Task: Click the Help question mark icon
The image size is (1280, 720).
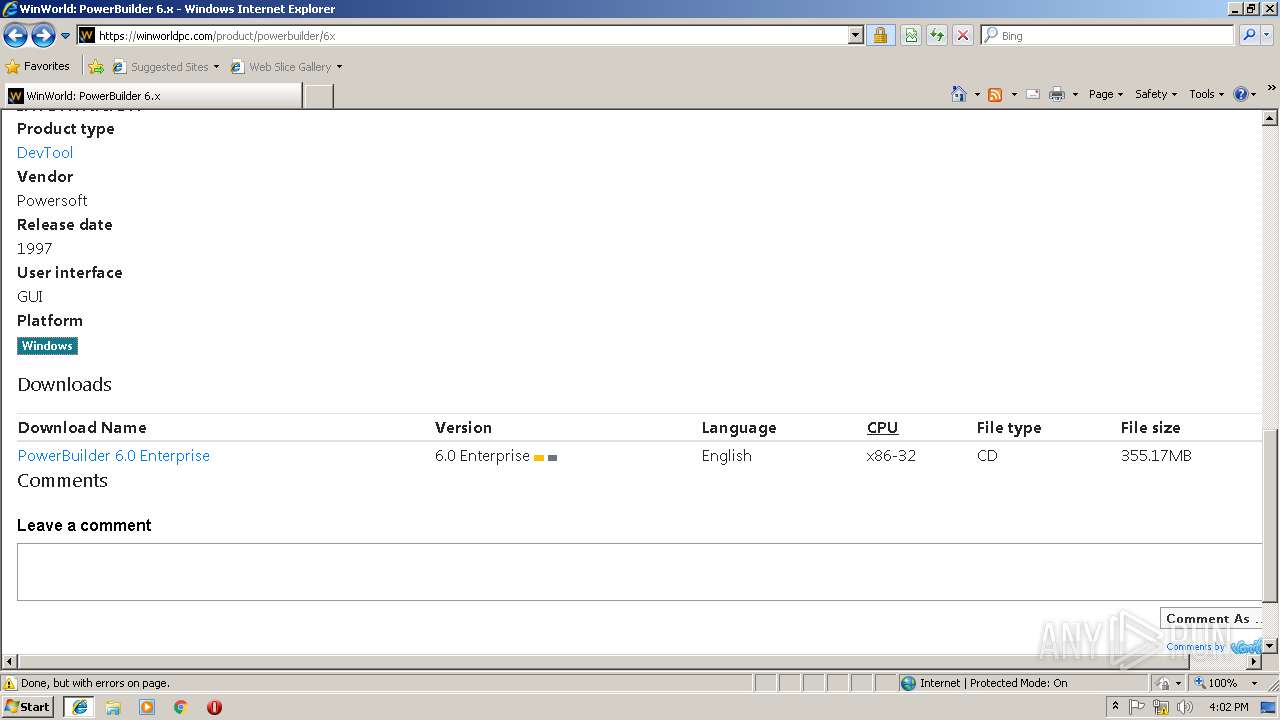Action: click(1241, 94)
